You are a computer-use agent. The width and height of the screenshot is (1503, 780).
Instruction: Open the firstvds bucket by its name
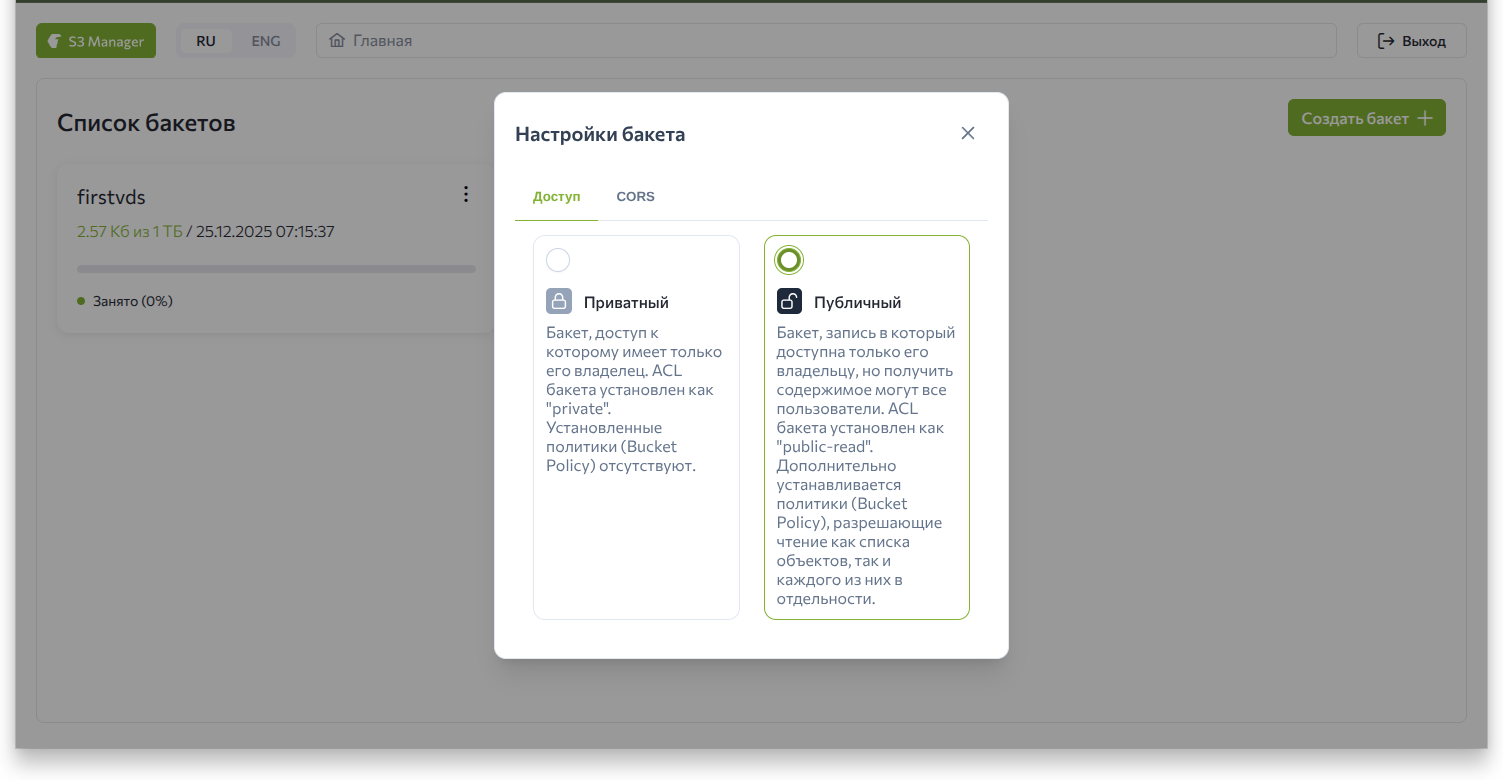pyautogui.click(x=111, y=197)
